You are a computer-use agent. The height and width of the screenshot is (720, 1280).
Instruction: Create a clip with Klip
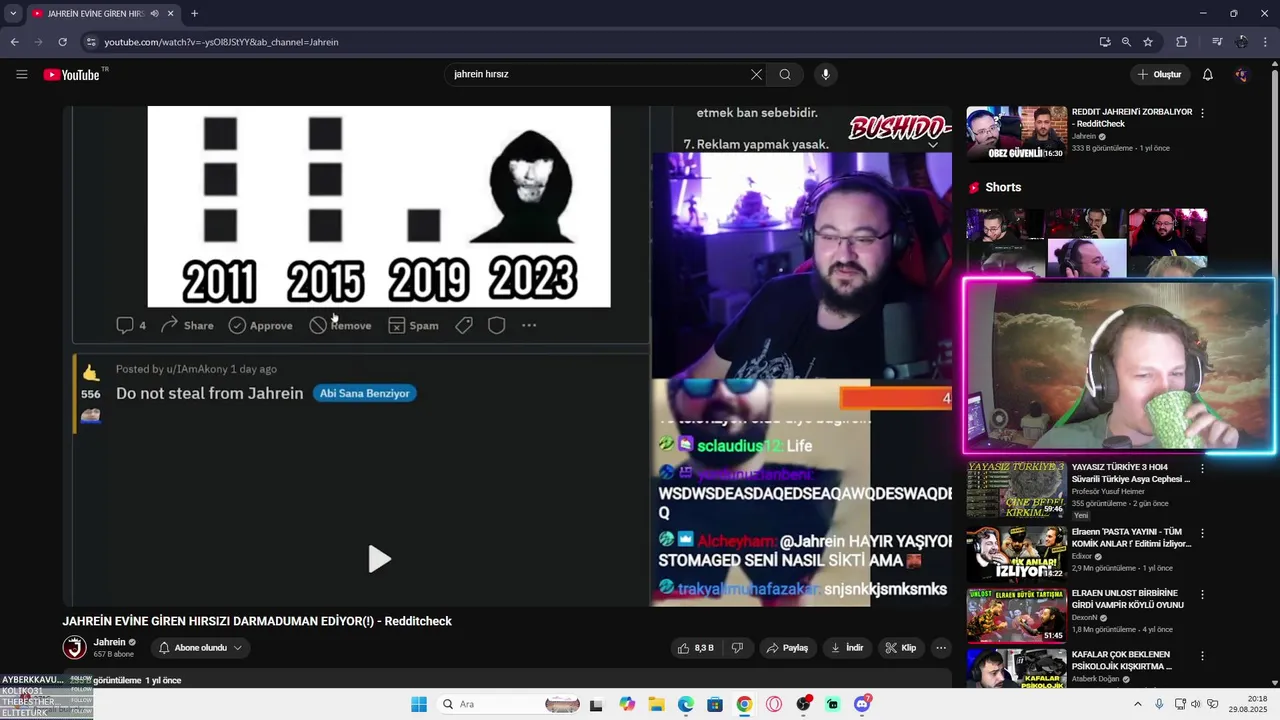(x=900, y=648)
